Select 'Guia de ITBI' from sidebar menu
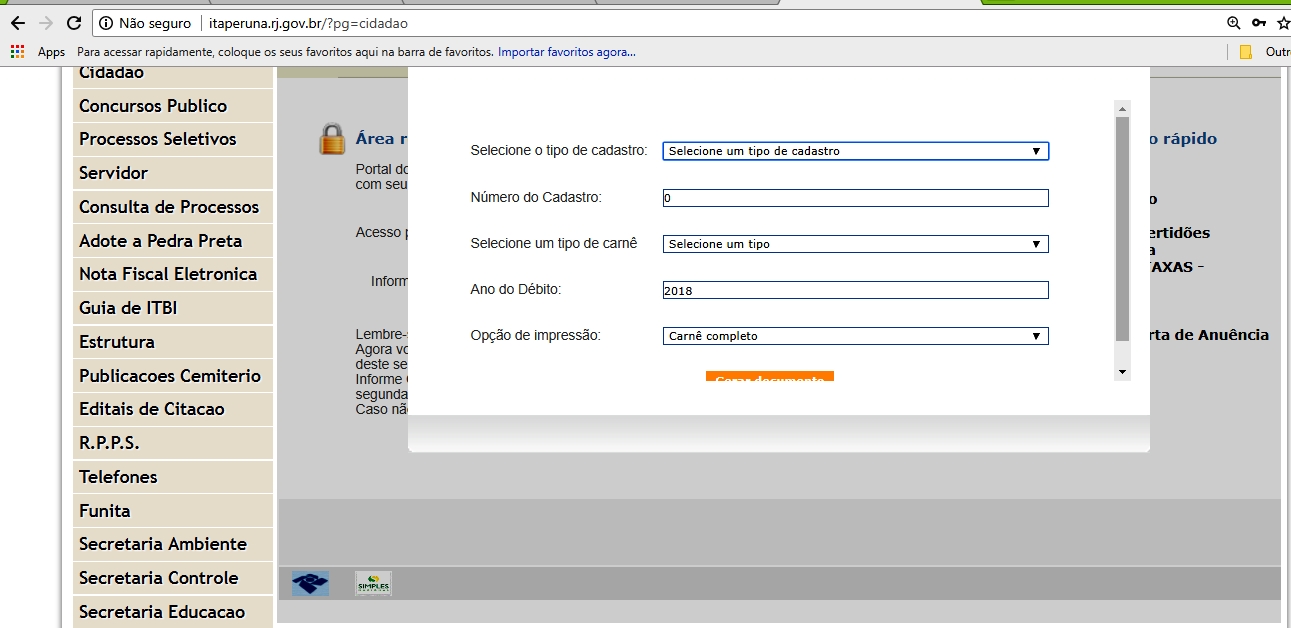 tap(128, 308)
